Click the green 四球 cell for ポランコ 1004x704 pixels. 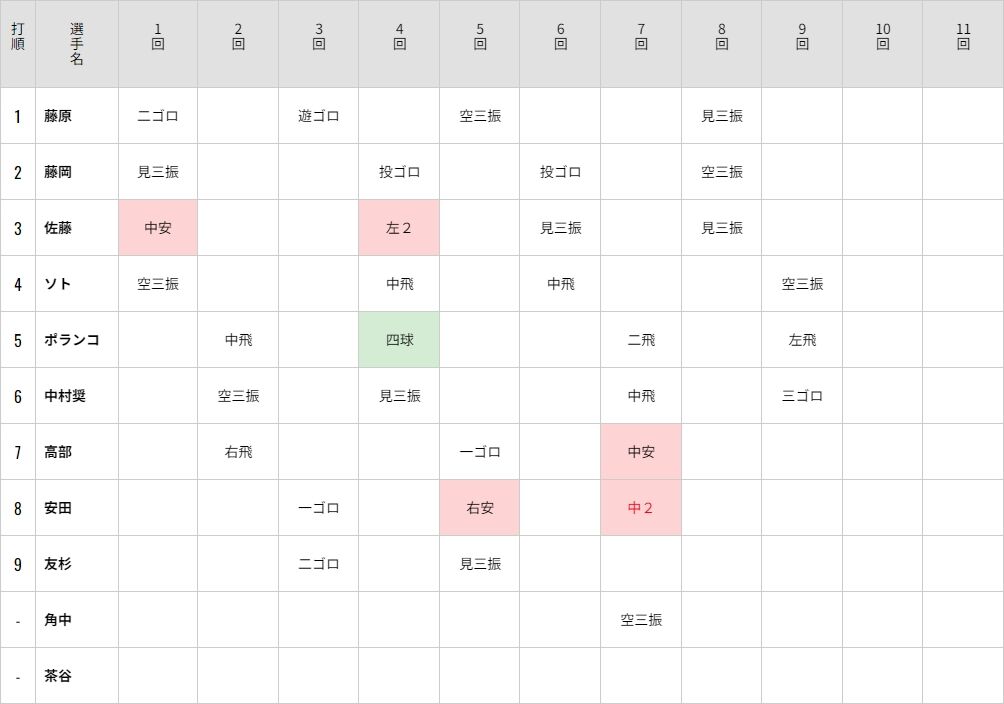pos(399,340)
